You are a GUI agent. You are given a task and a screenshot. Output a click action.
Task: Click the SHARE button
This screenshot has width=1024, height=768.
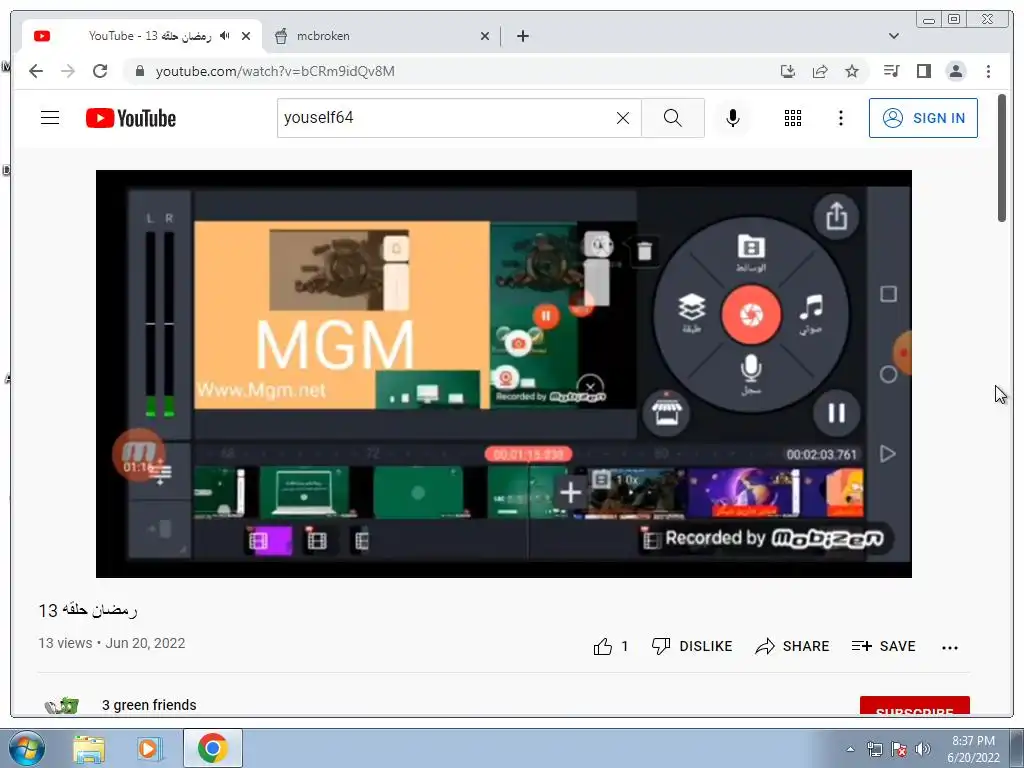[x=792, y=647]
